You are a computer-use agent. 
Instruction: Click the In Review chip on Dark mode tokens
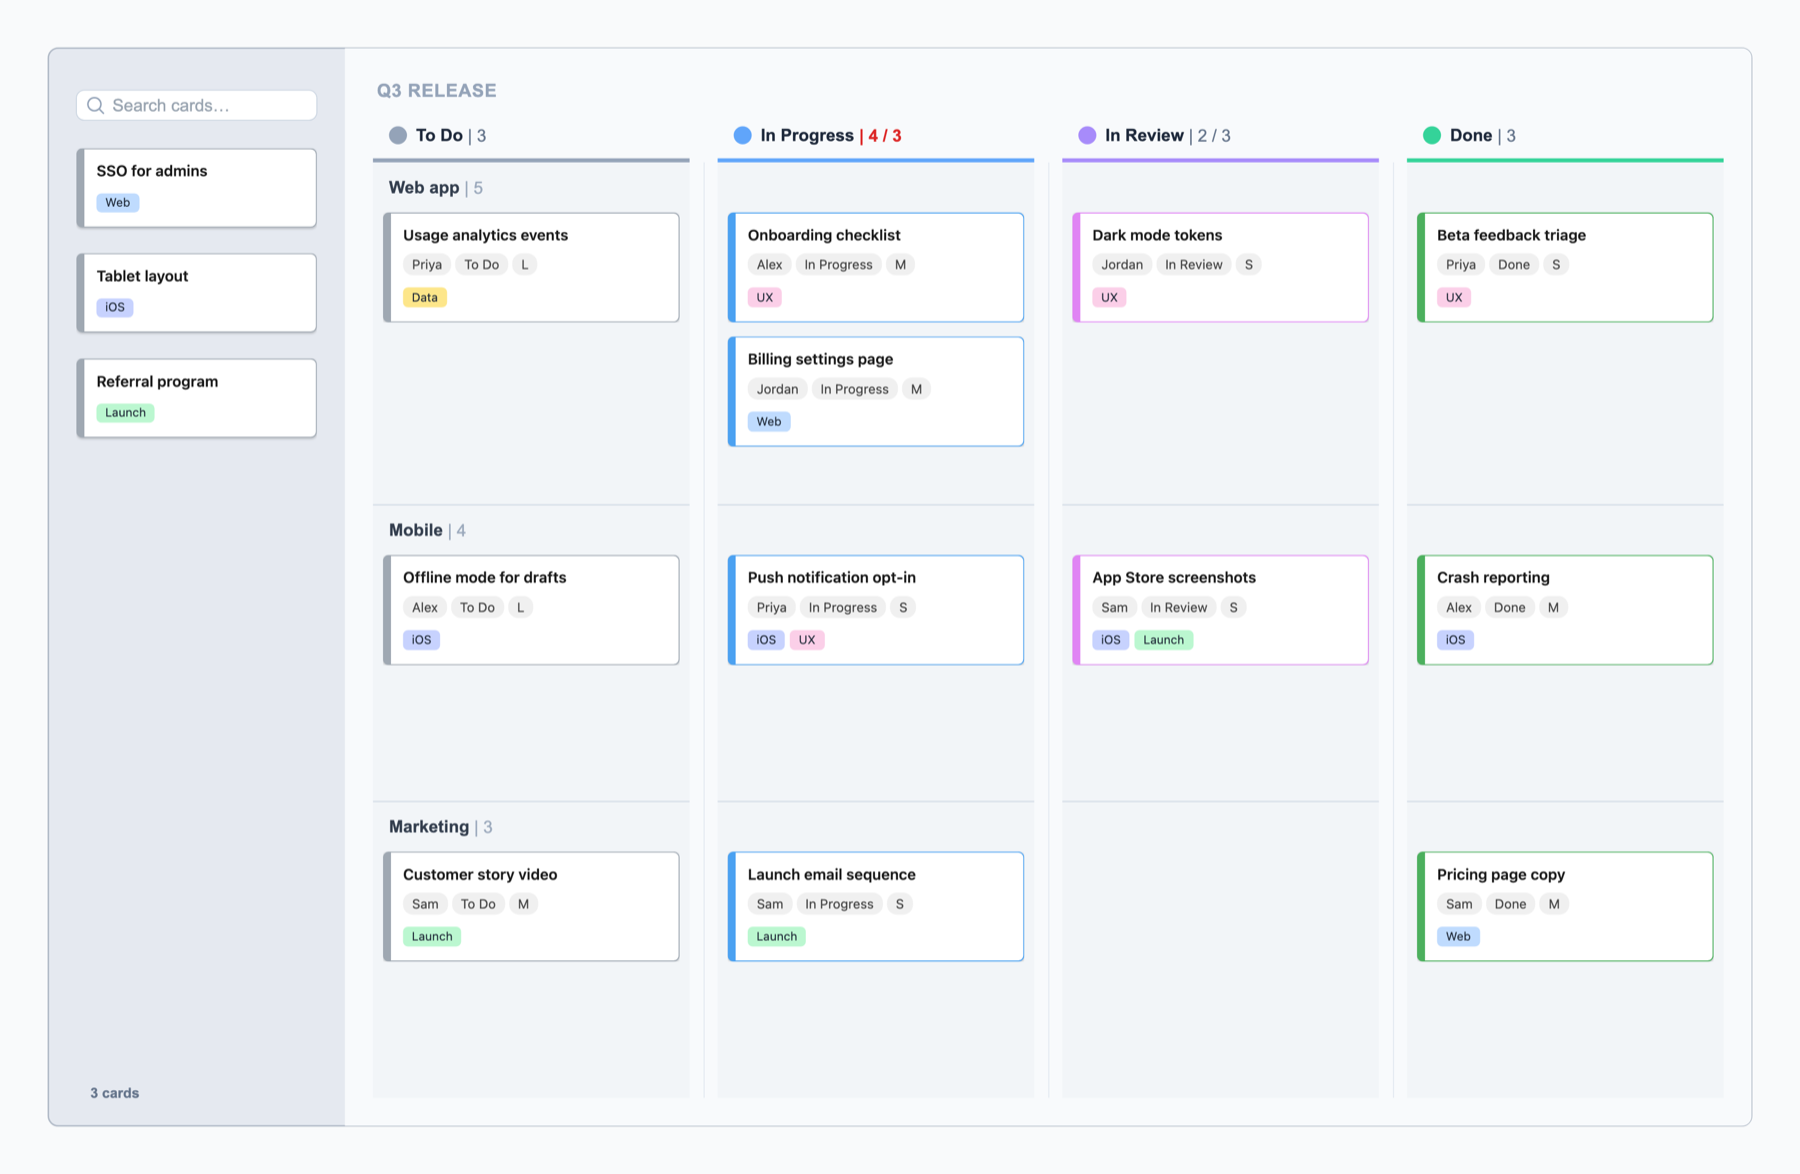1193,265
